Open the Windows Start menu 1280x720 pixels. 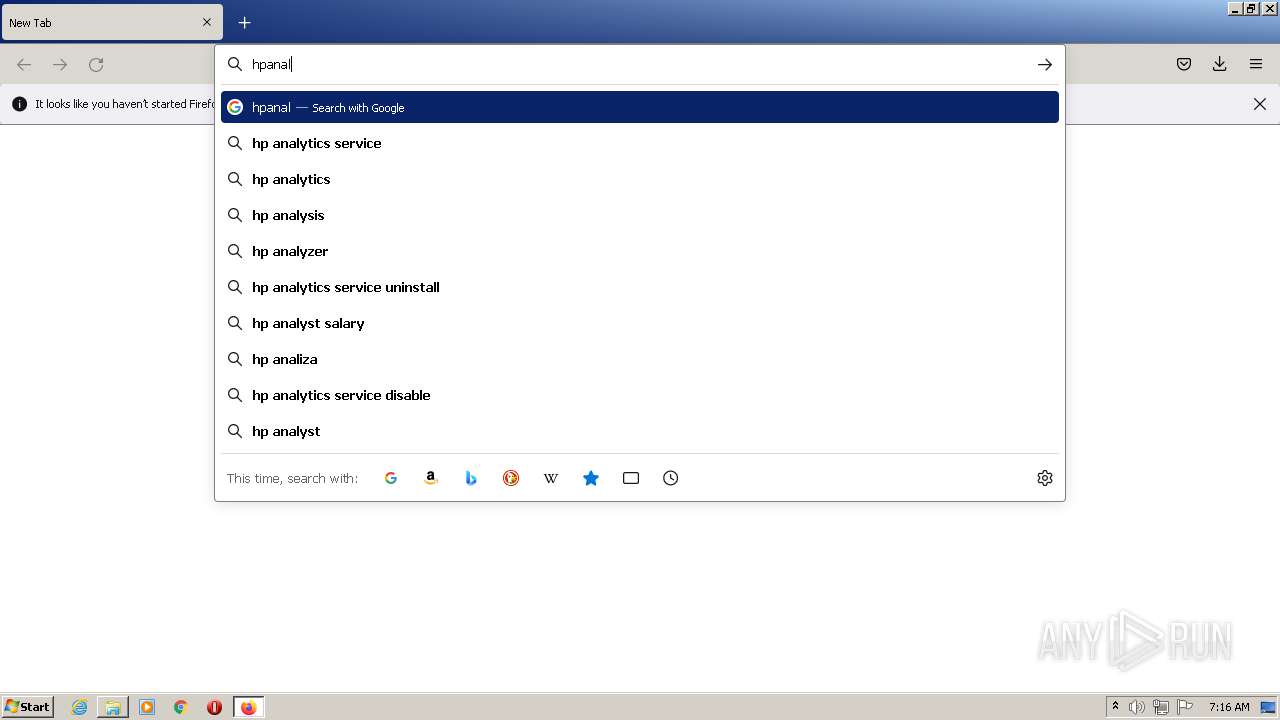coord(27,707)
